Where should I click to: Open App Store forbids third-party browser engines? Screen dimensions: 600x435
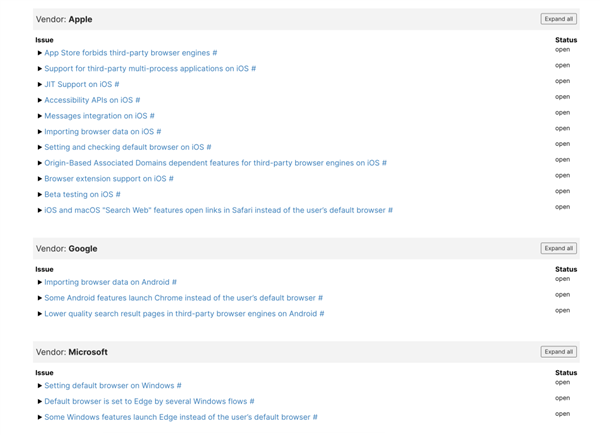(126, 53)
